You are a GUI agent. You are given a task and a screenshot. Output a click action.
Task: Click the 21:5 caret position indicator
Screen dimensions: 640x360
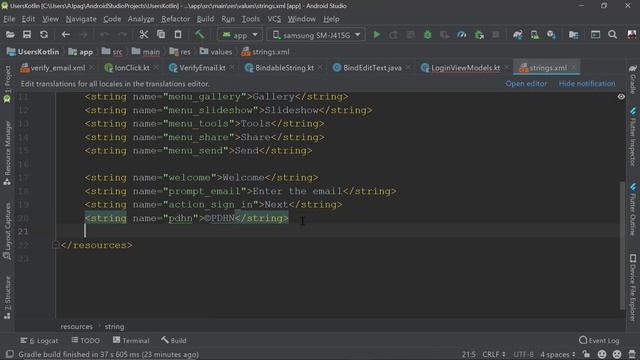(469, 354)
